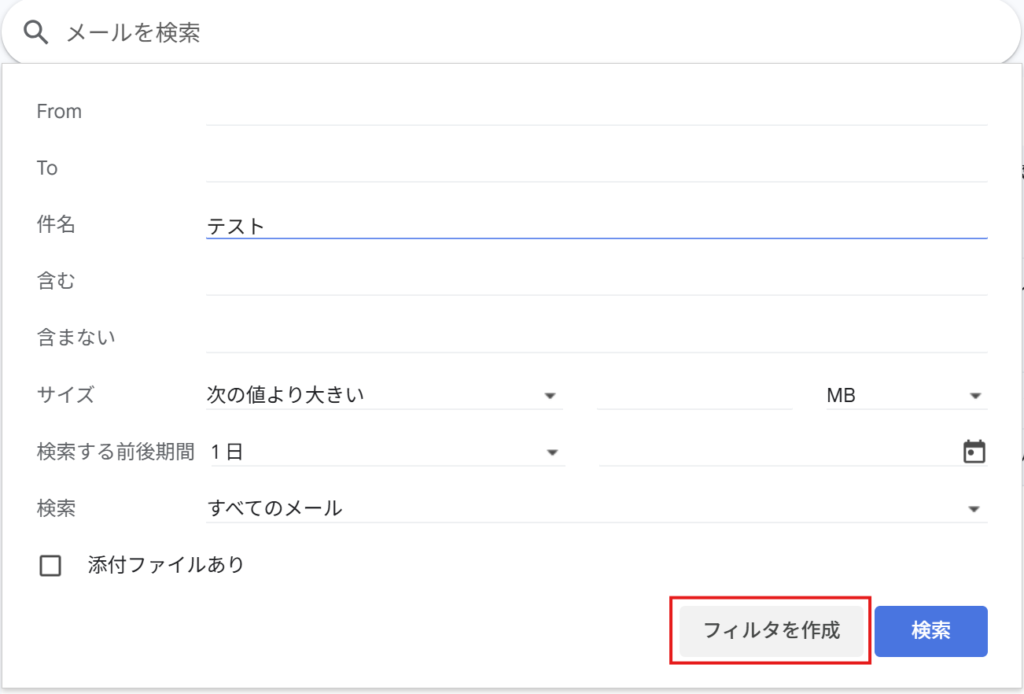Click the 含む text field
The image size is (1024, 694).
(x=596, y=281)
